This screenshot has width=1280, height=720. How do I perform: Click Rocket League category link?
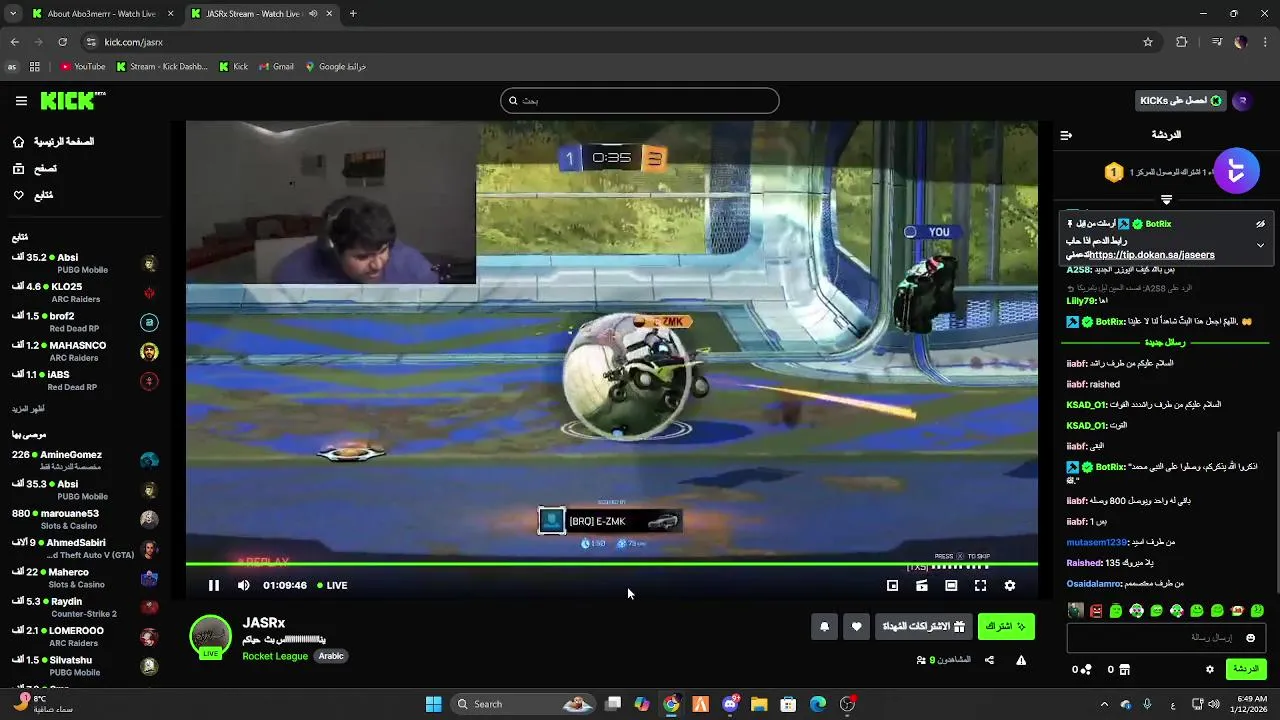pyautogui.click(x=275, y=656)
